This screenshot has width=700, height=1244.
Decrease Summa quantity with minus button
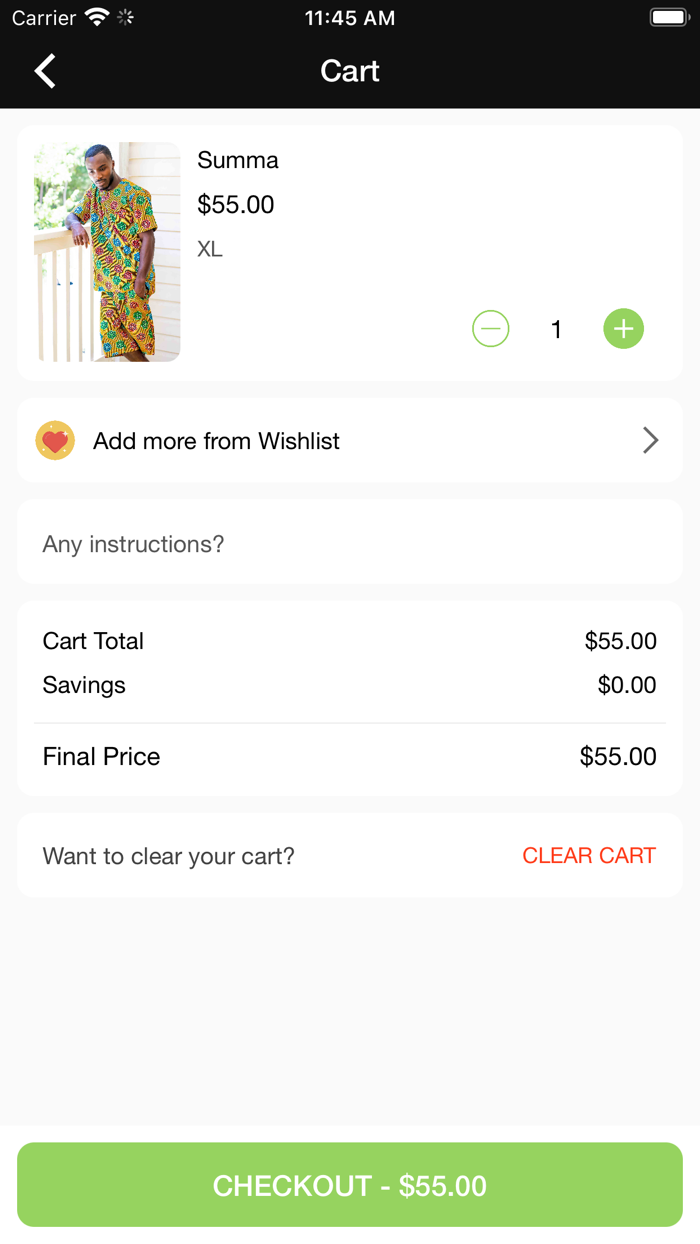click(491, 329)
